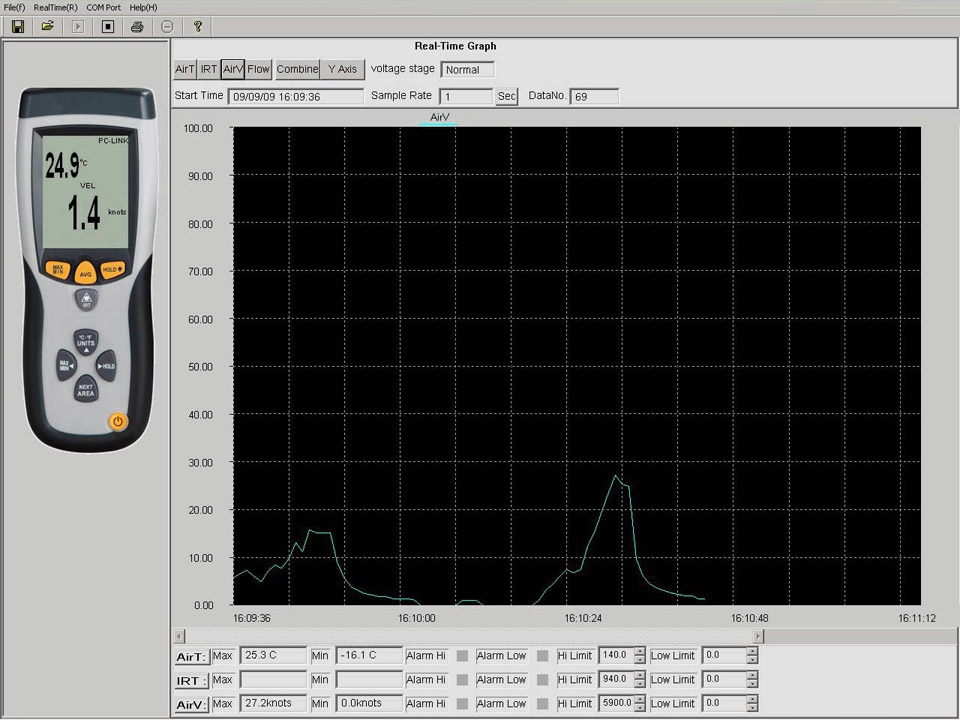
Task: Increase the AirT Hi Limit with up arrow
Action: (x=640, y=652)
